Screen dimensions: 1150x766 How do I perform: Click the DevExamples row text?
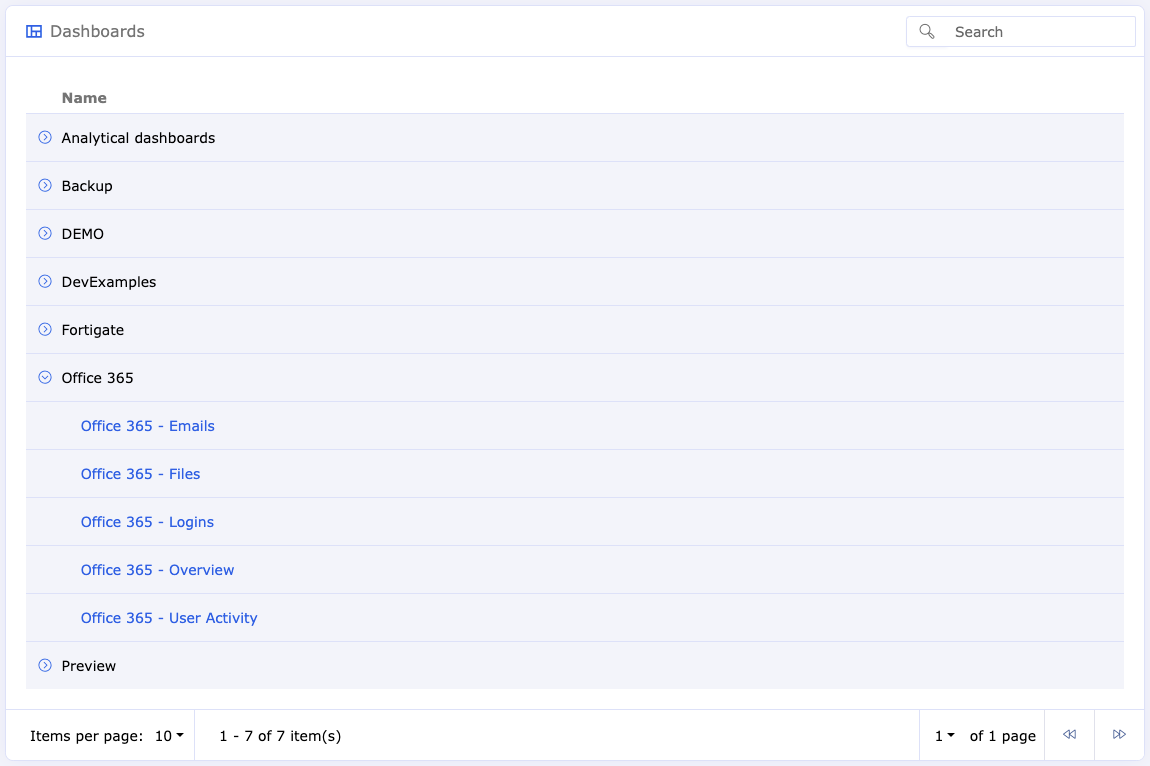109,282
